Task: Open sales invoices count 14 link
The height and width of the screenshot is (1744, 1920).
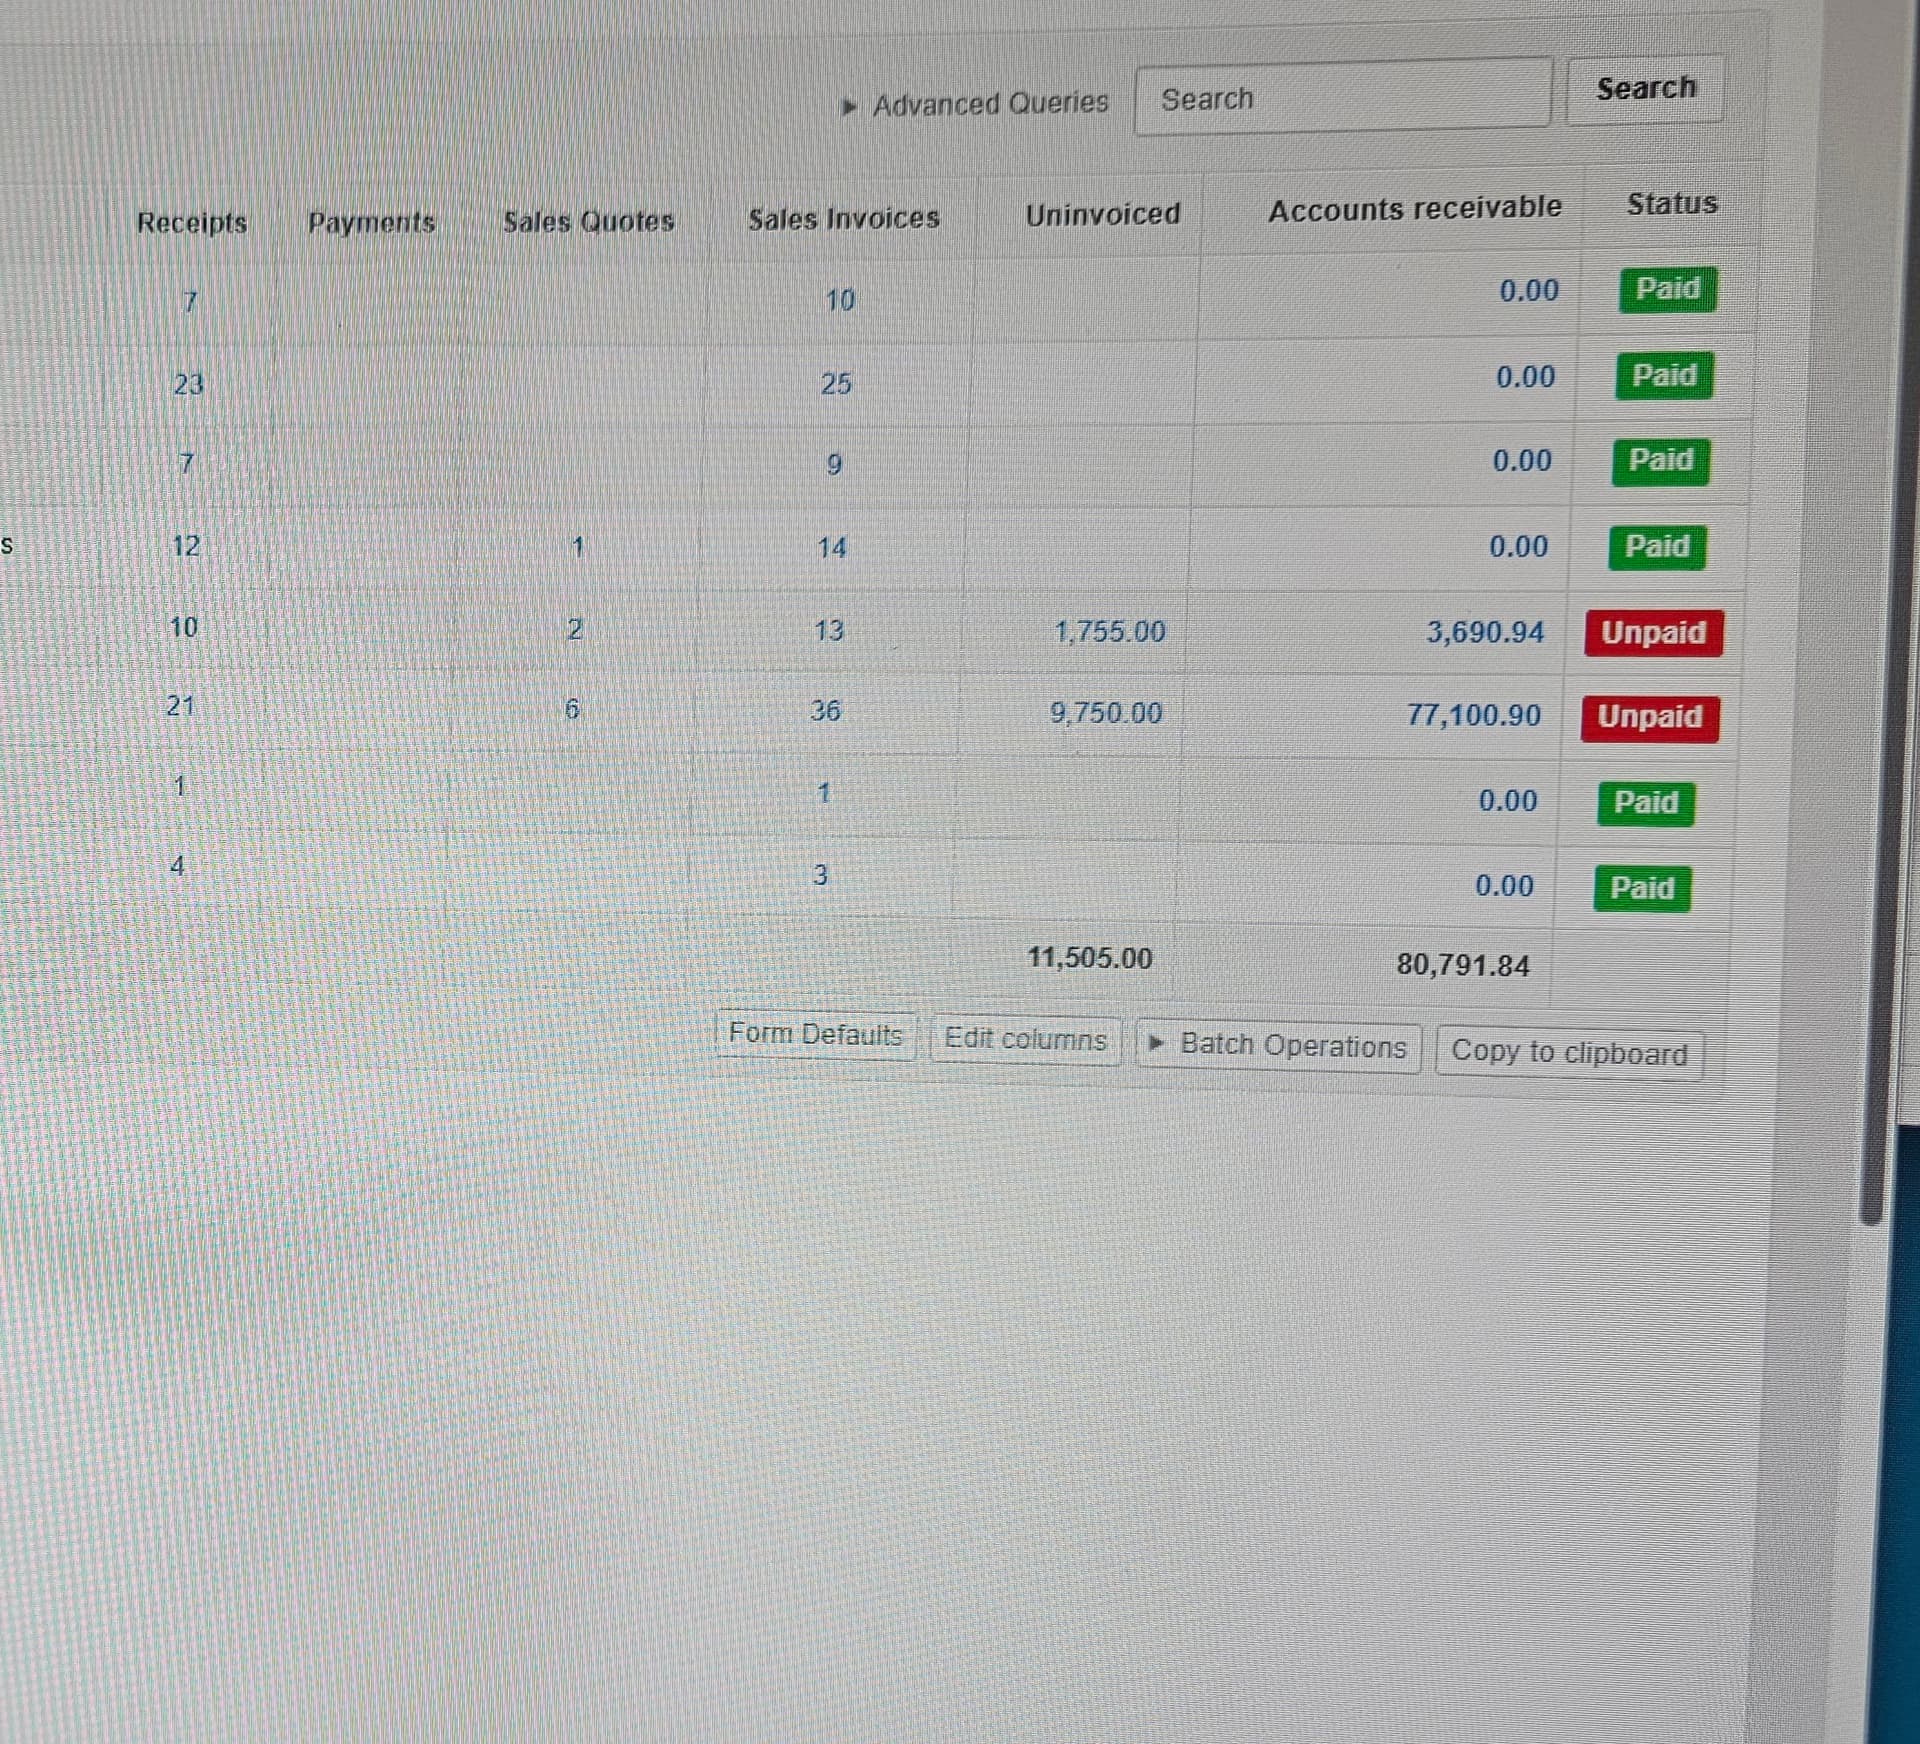Action: click(x=831, y=547)
